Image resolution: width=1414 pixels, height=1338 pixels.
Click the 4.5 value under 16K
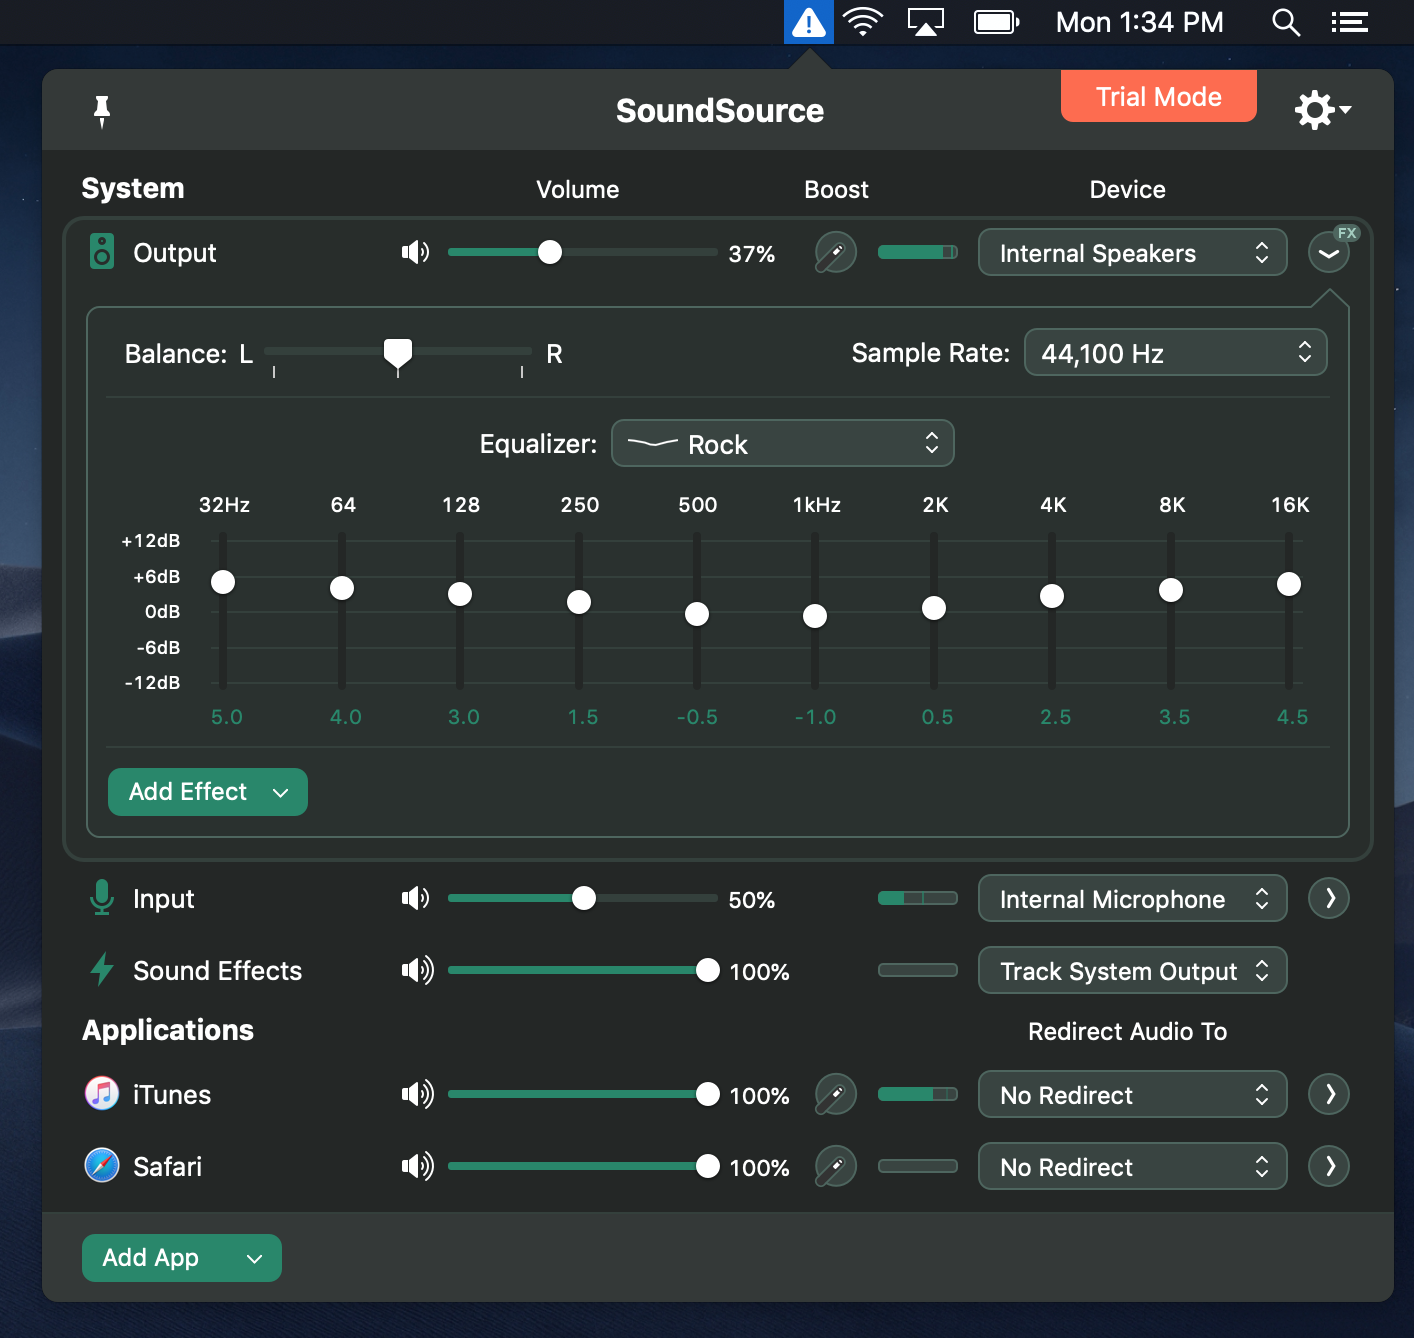click(1292, 717)
